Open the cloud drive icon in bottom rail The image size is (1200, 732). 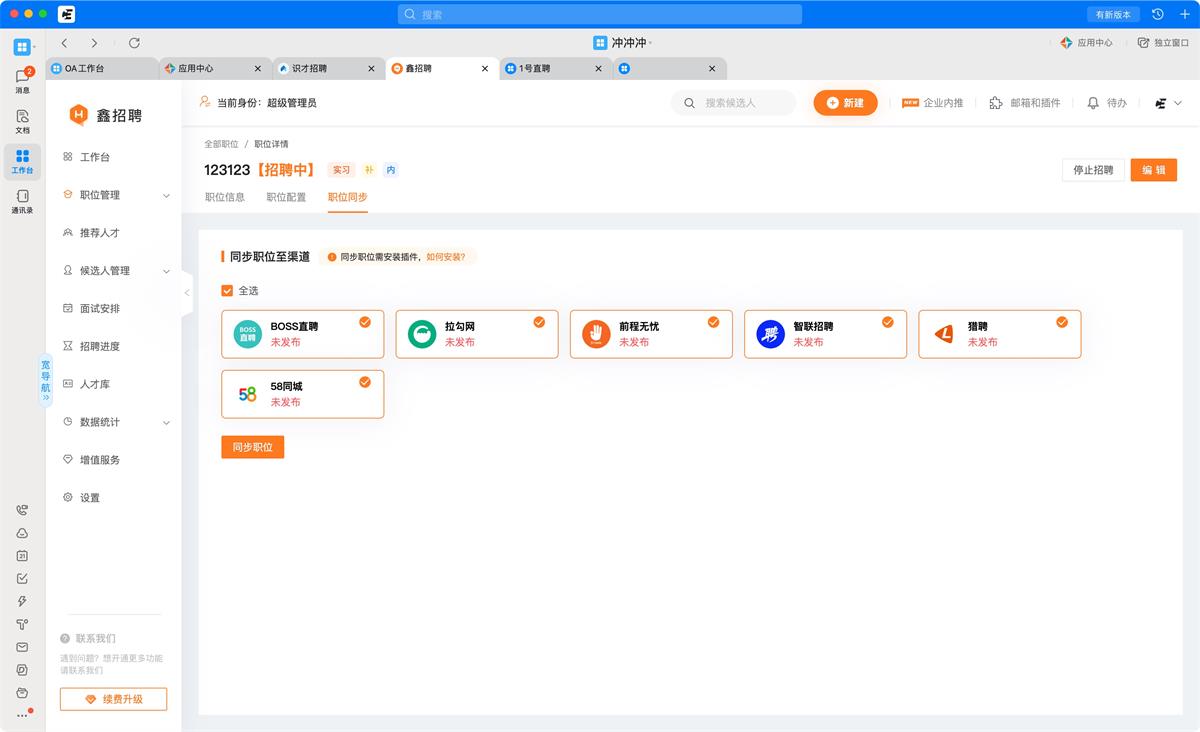[22, 533]
